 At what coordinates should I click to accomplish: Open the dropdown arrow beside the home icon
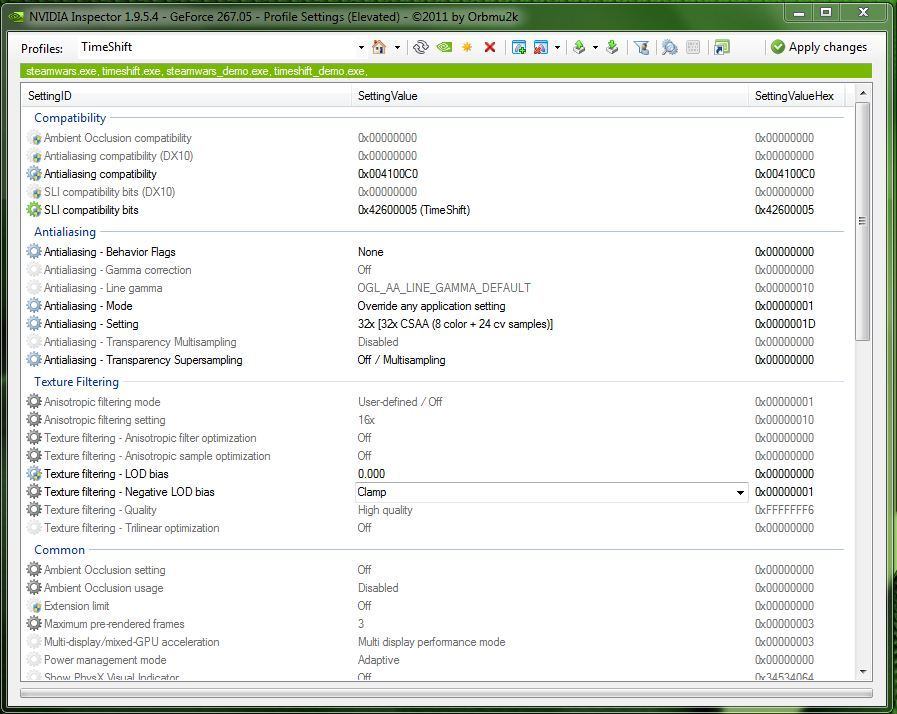[397, 47]
